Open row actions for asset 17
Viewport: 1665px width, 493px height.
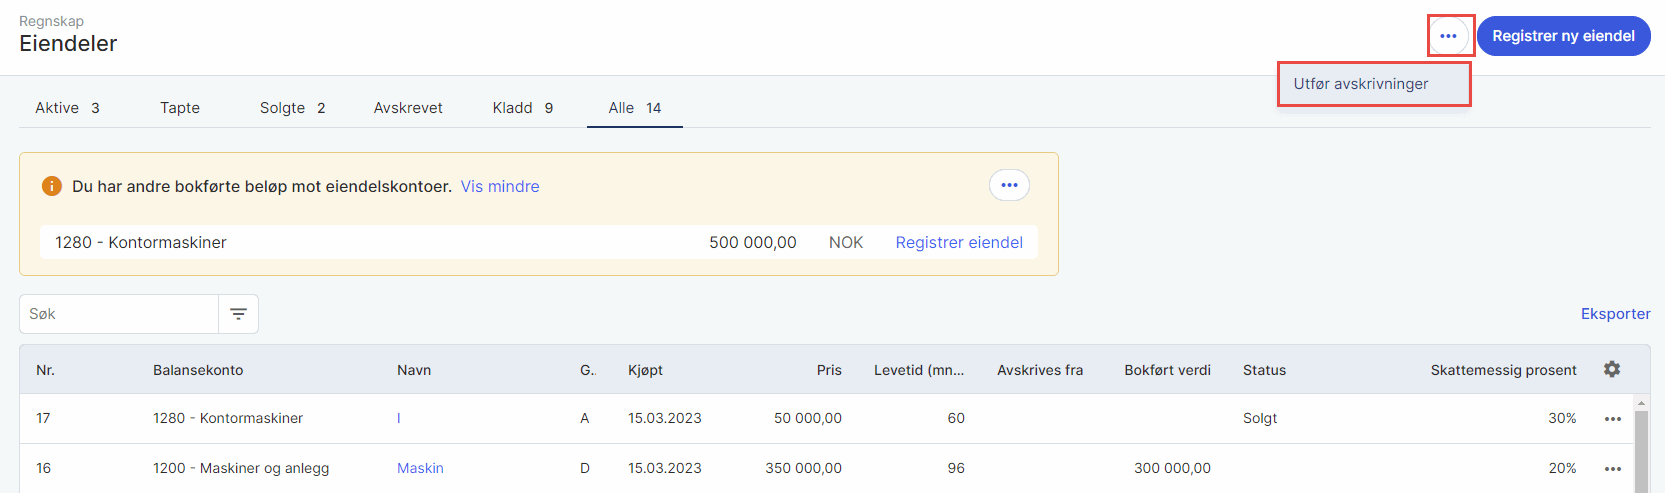pyautogui.click(x=1612, y=419)
